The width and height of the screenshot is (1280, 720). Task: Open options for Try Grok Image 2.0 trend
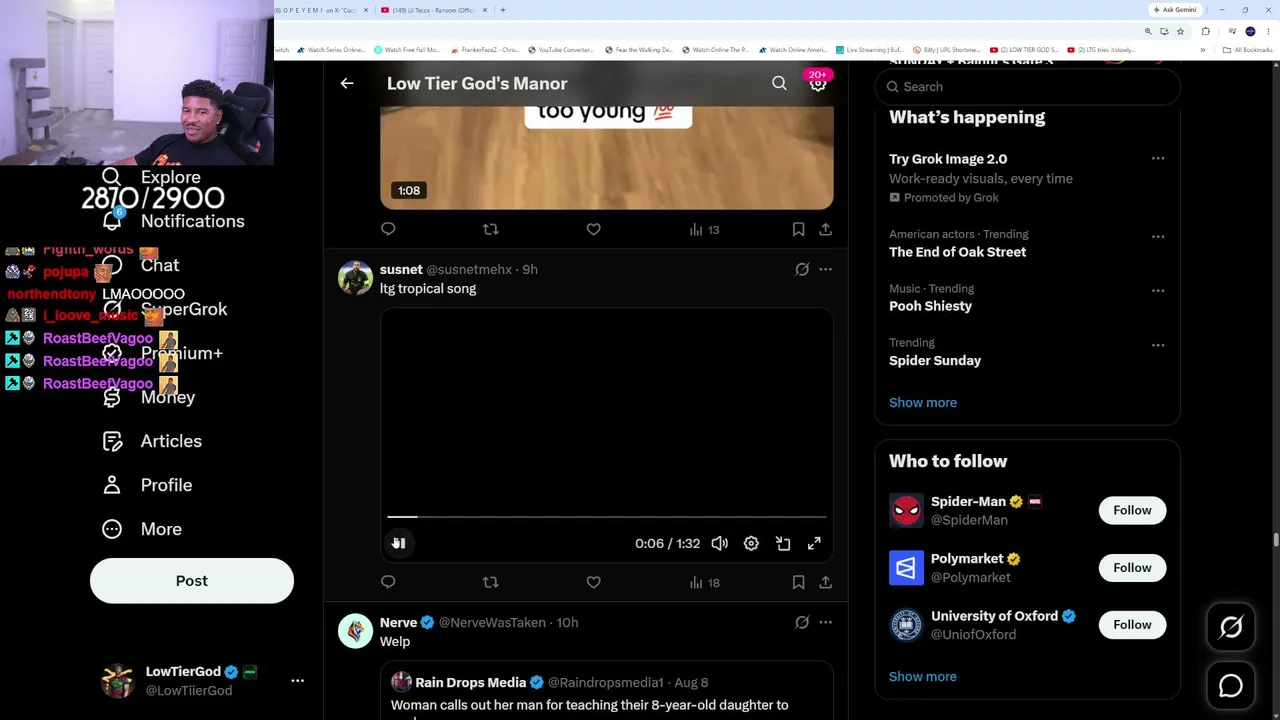(1158, 158)
